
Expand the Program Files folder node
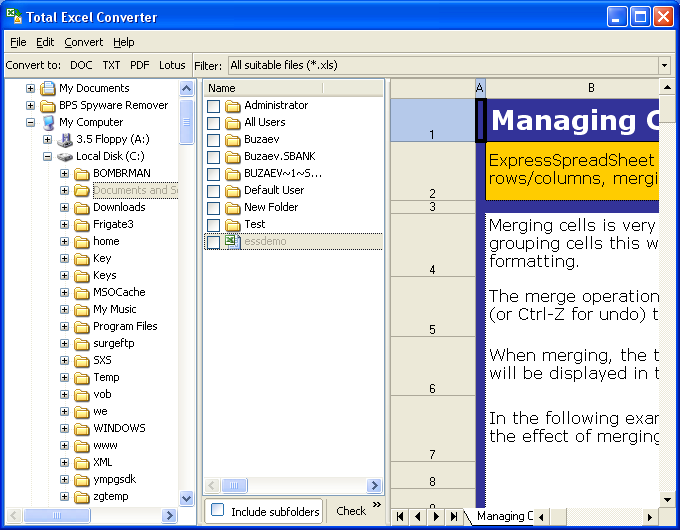(x=65, y=327)
